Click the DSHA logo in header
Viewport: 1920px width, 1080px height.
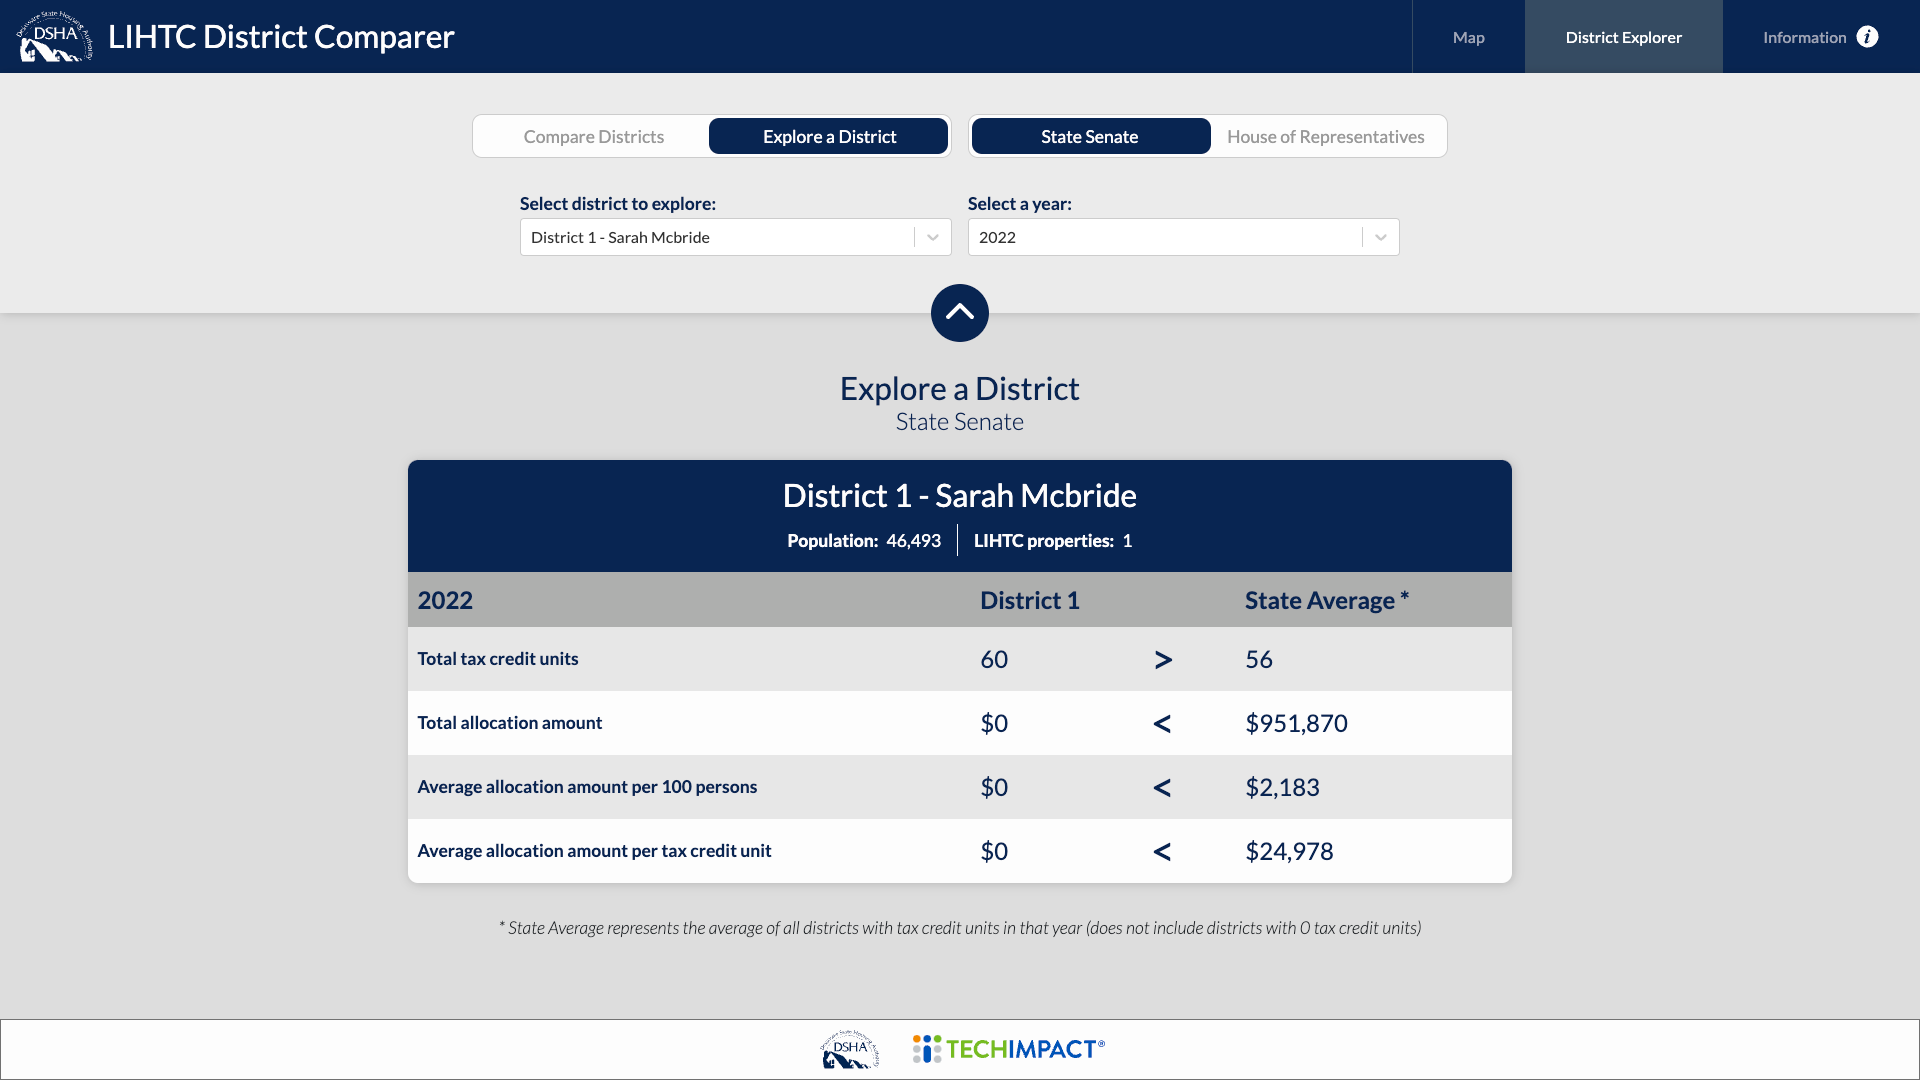tap(55, 36)
